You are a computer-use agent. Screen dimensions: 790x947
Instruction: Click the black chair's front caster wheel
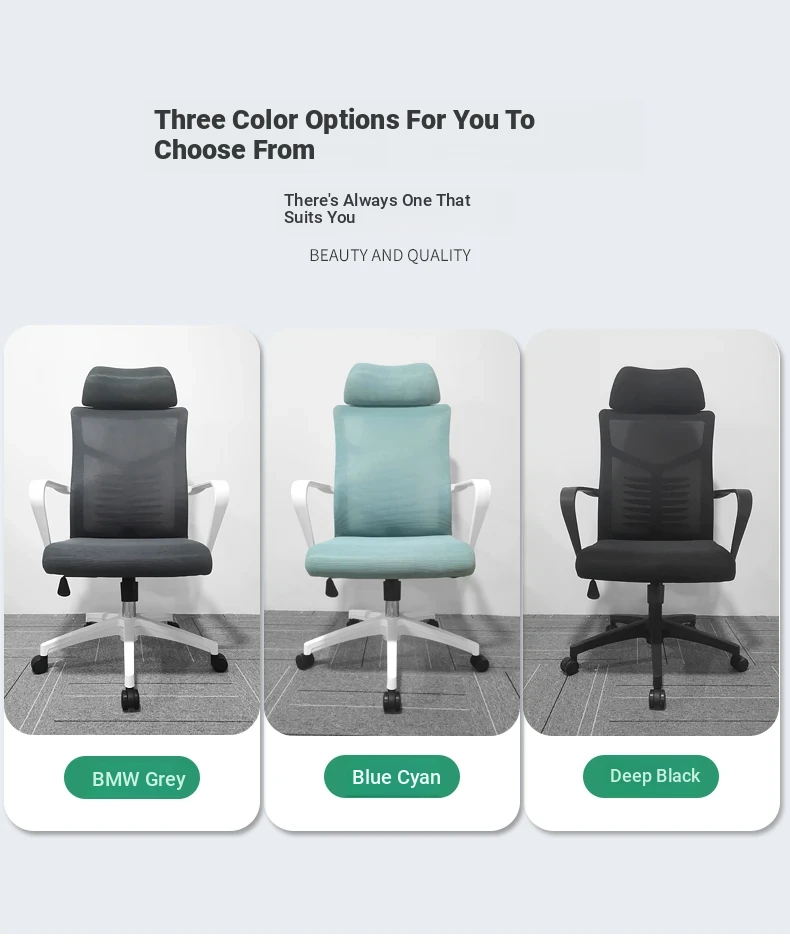click(x=657, y=698)
